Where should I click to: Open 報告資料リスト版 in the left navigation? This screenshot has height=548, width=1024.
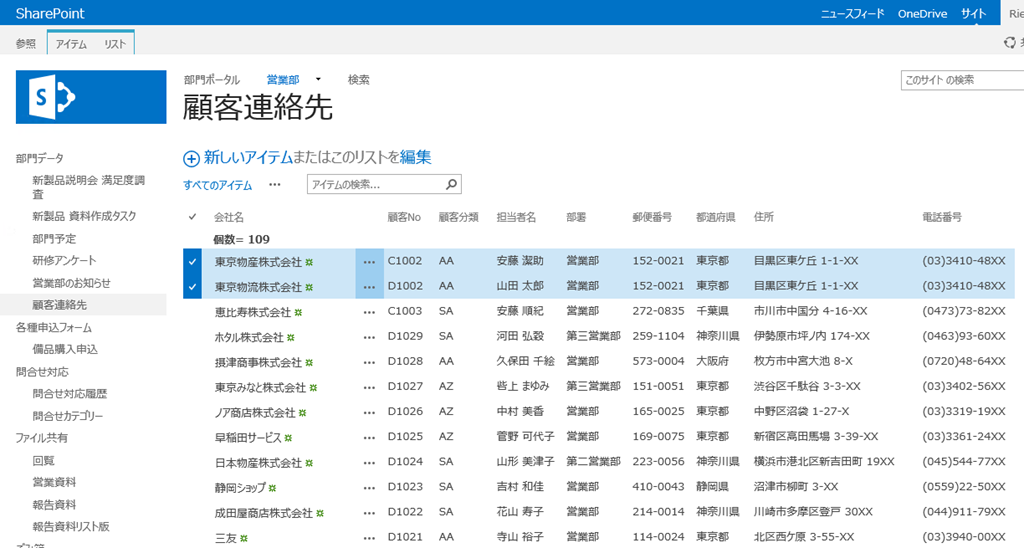point(71,526)
